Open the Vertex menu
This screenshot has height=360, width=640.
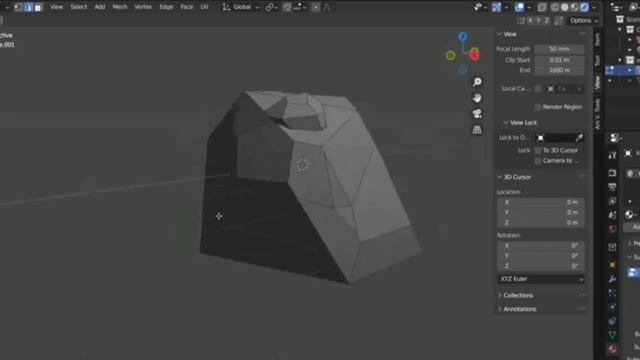point(143,7)
